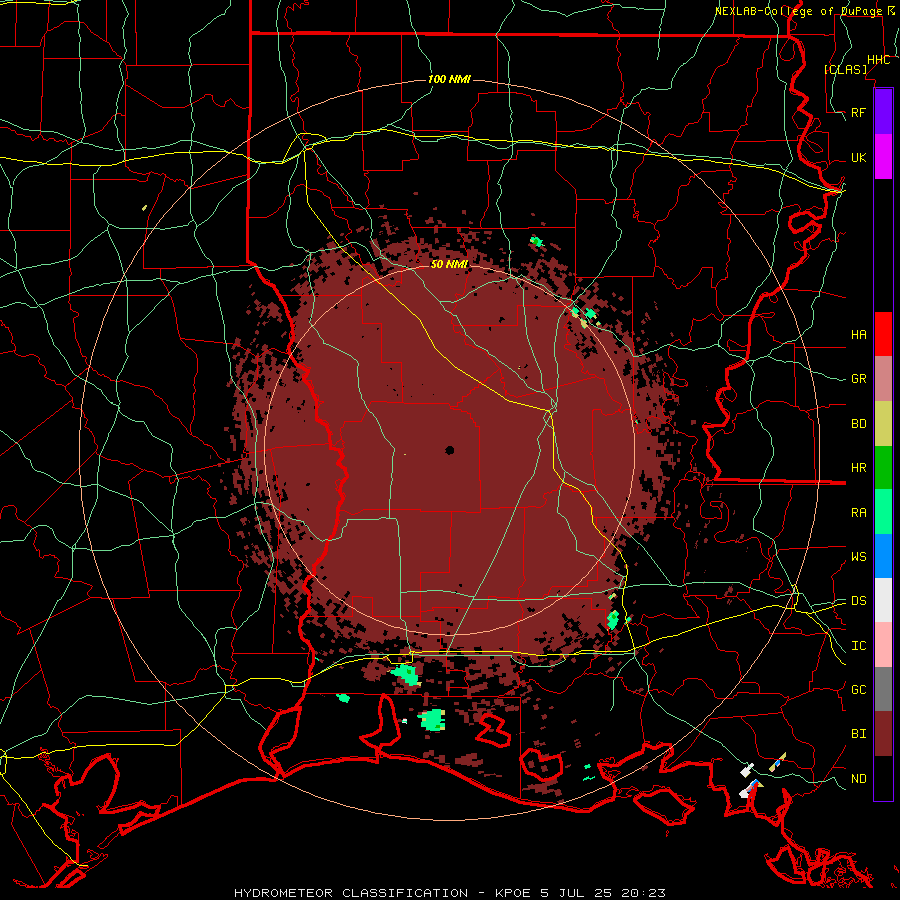Click the UK magenta legend swatch

coord(883,157)
